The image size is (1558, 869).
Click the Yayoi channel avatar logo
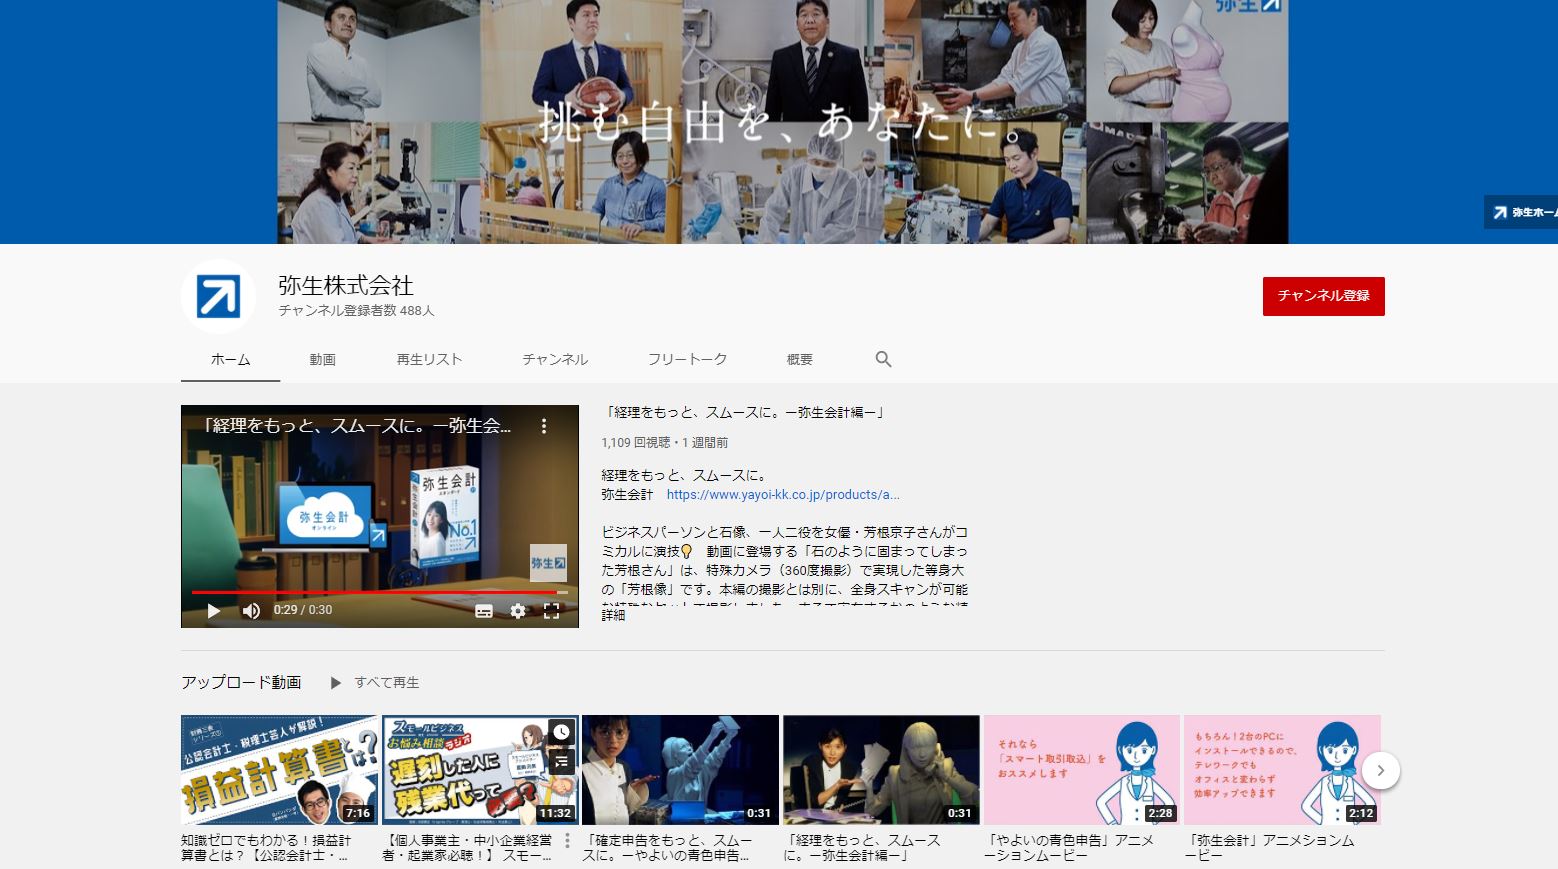(x=218, y=297)
